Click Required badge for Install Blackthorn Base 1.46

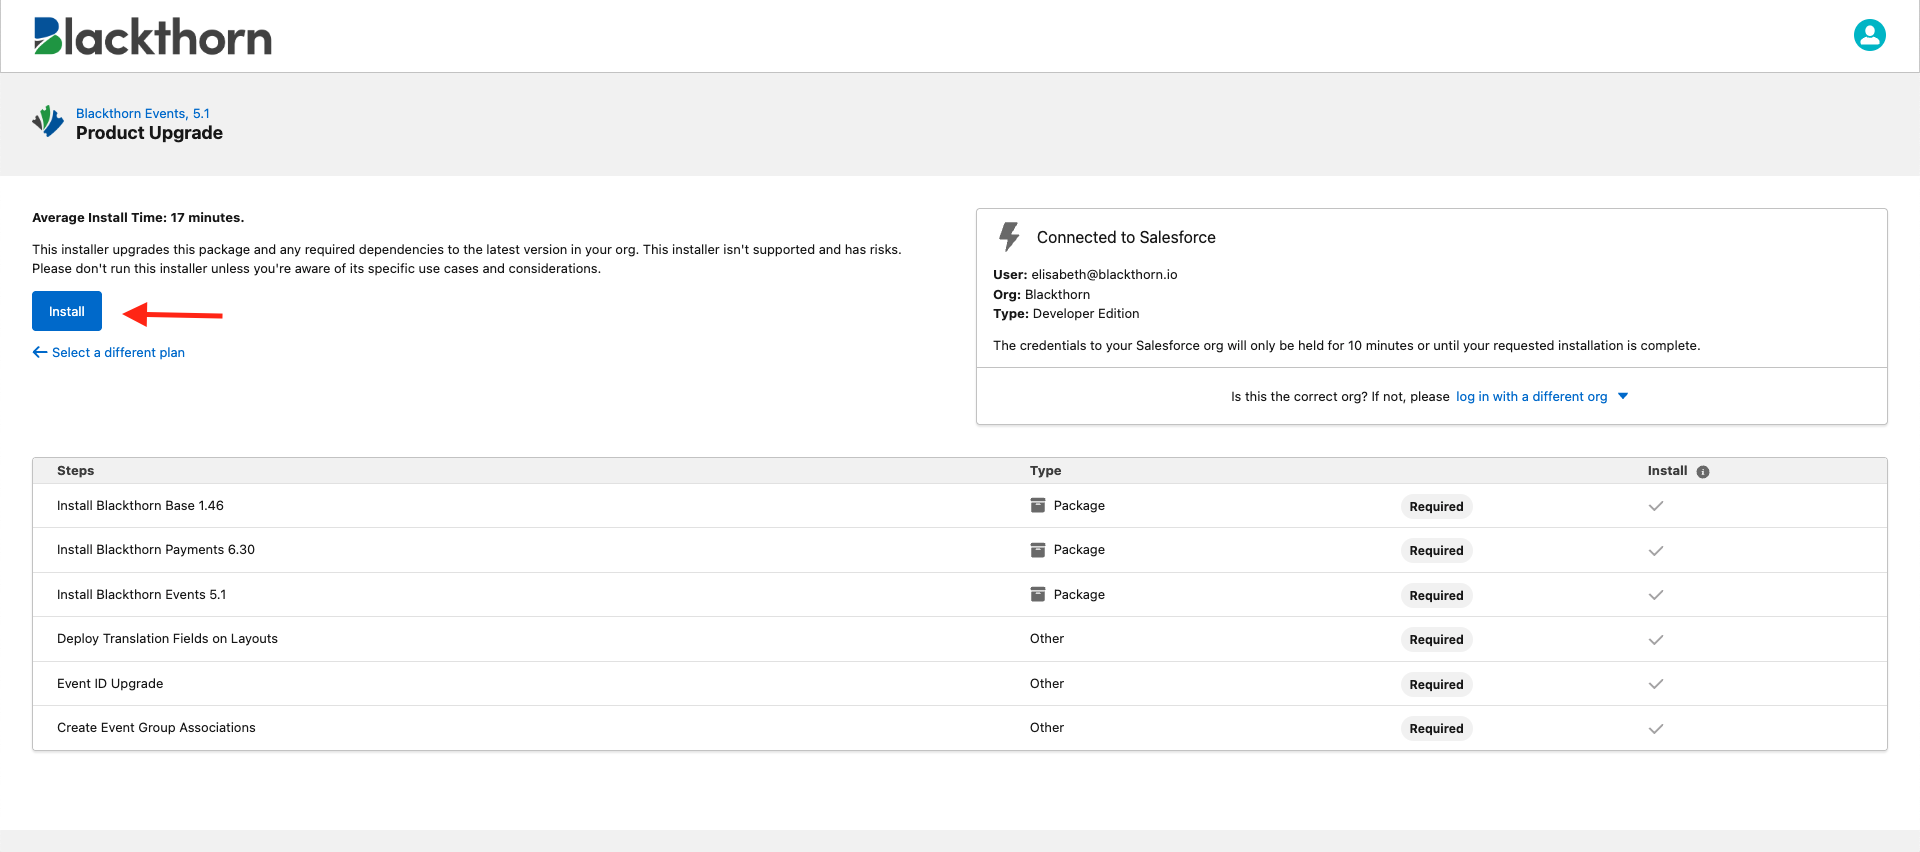[x=1436, y=507]
